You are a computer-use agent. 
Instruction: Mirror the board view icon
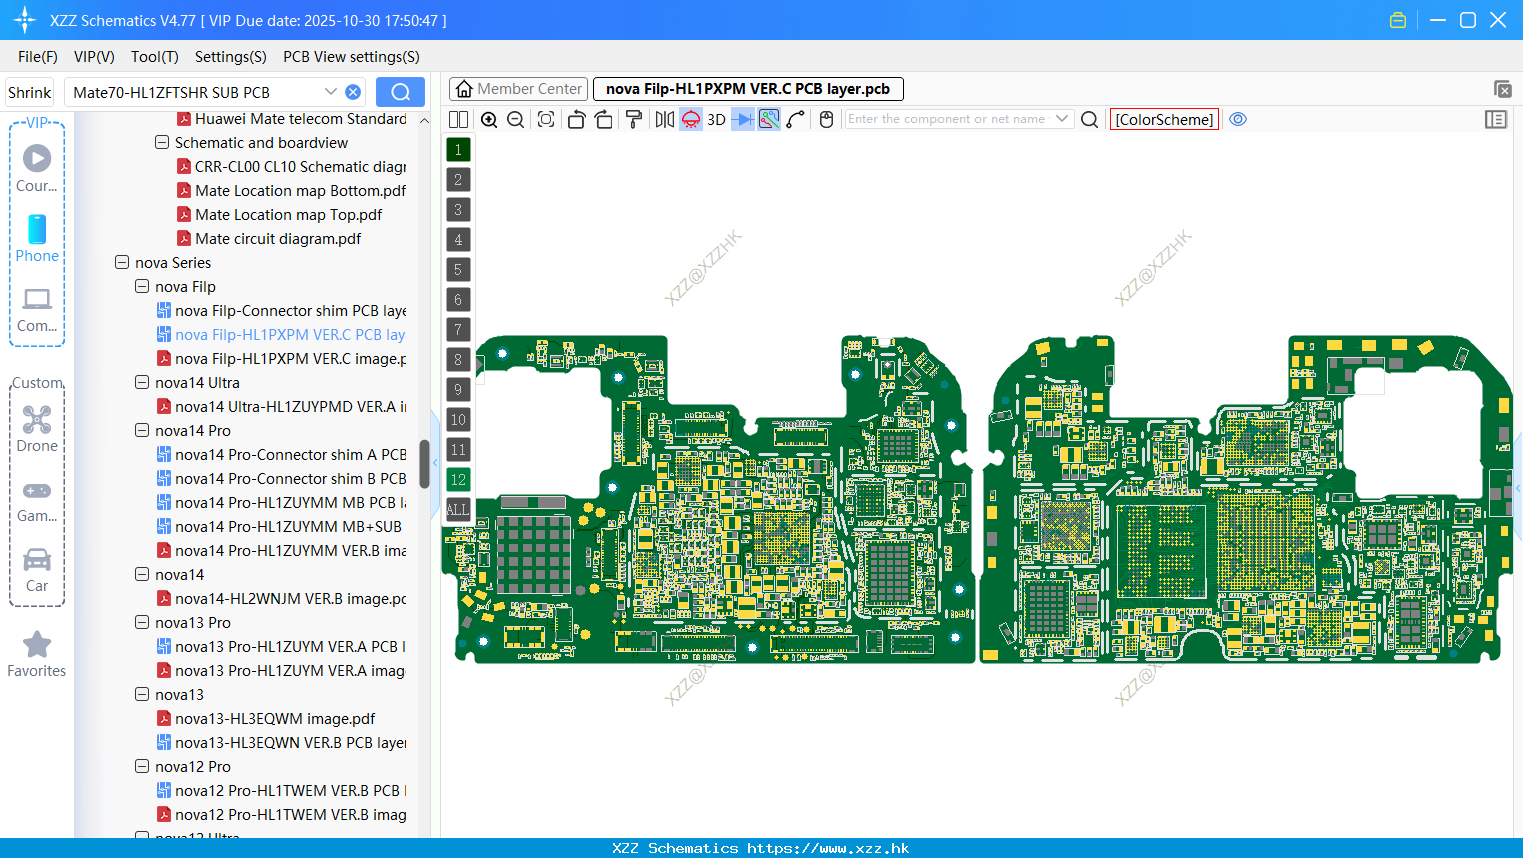(x=664, y=119)
